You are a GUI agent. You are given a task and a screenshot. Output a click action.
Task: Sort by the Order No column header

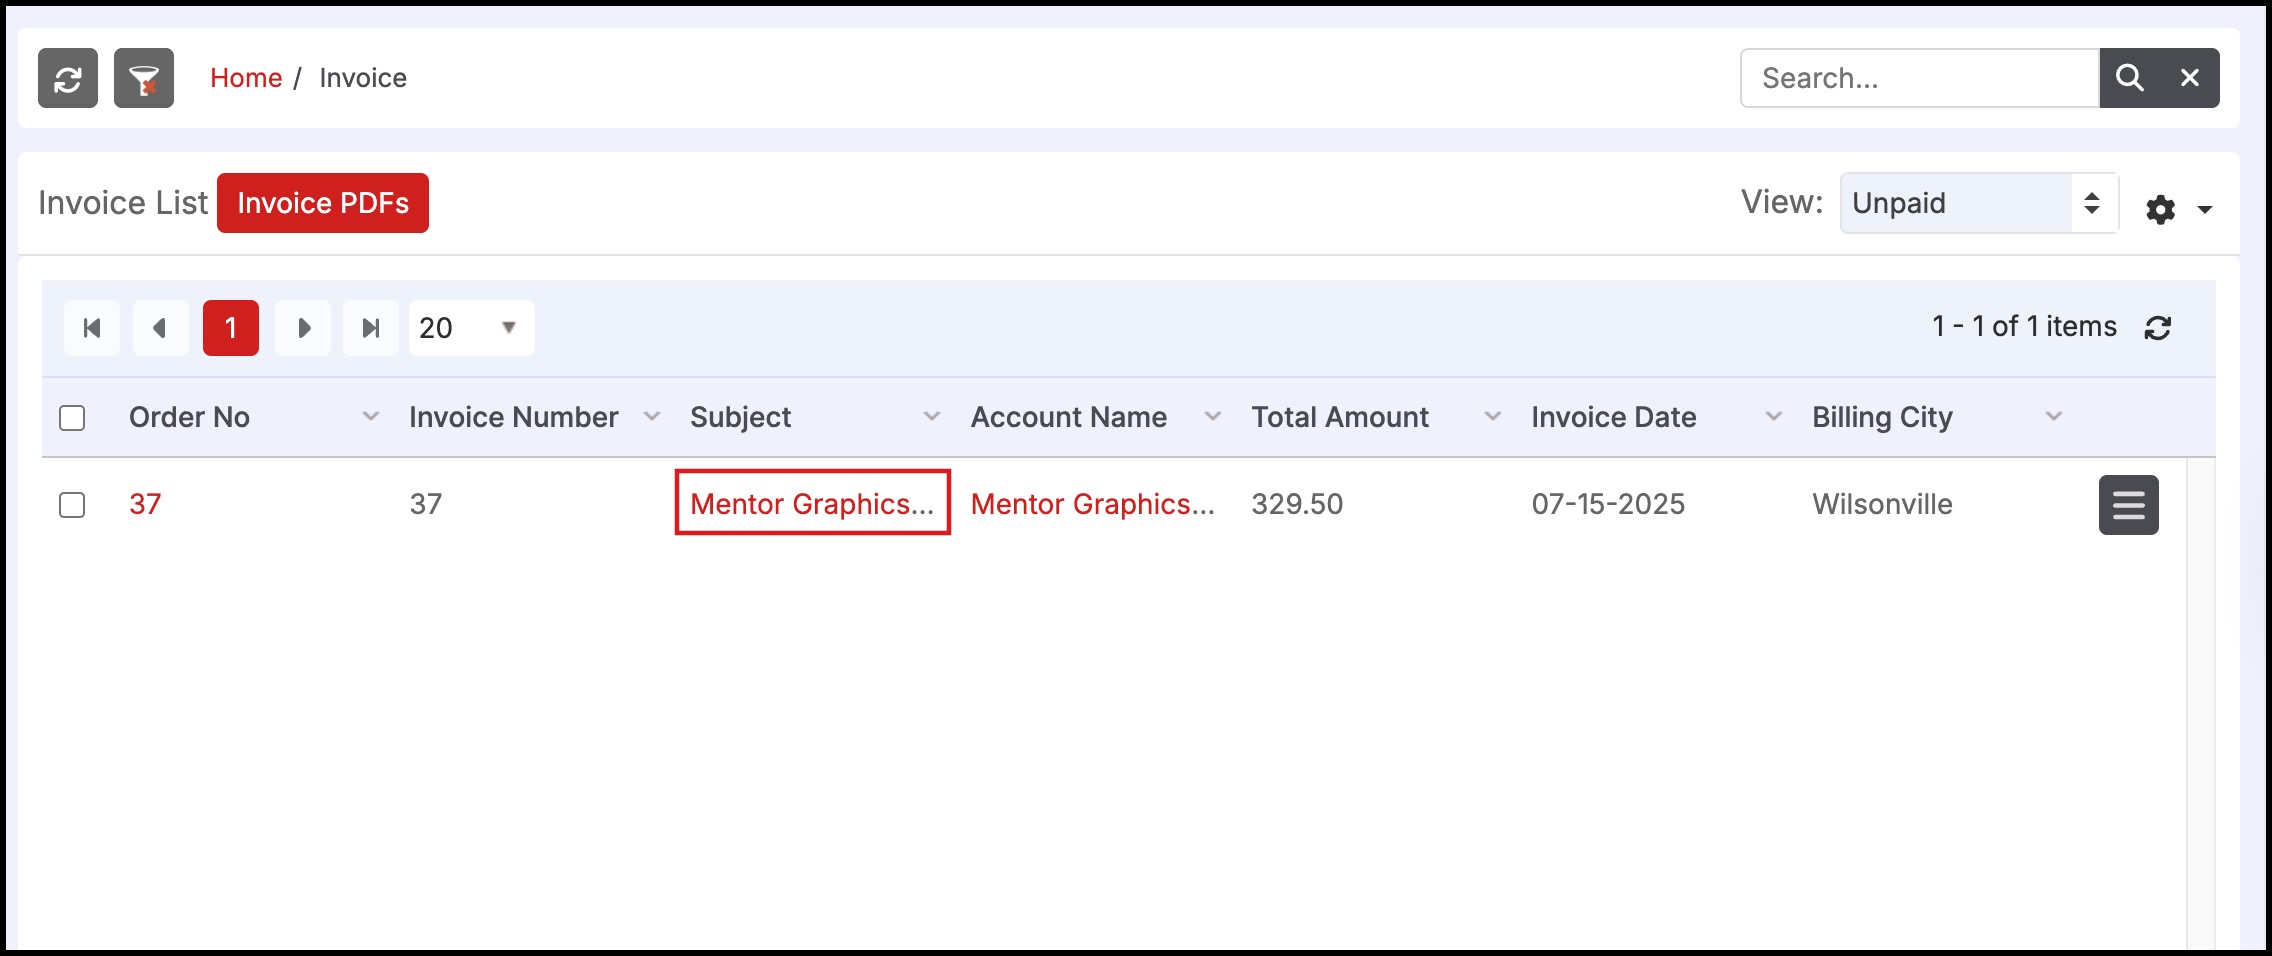click(190, 417)
